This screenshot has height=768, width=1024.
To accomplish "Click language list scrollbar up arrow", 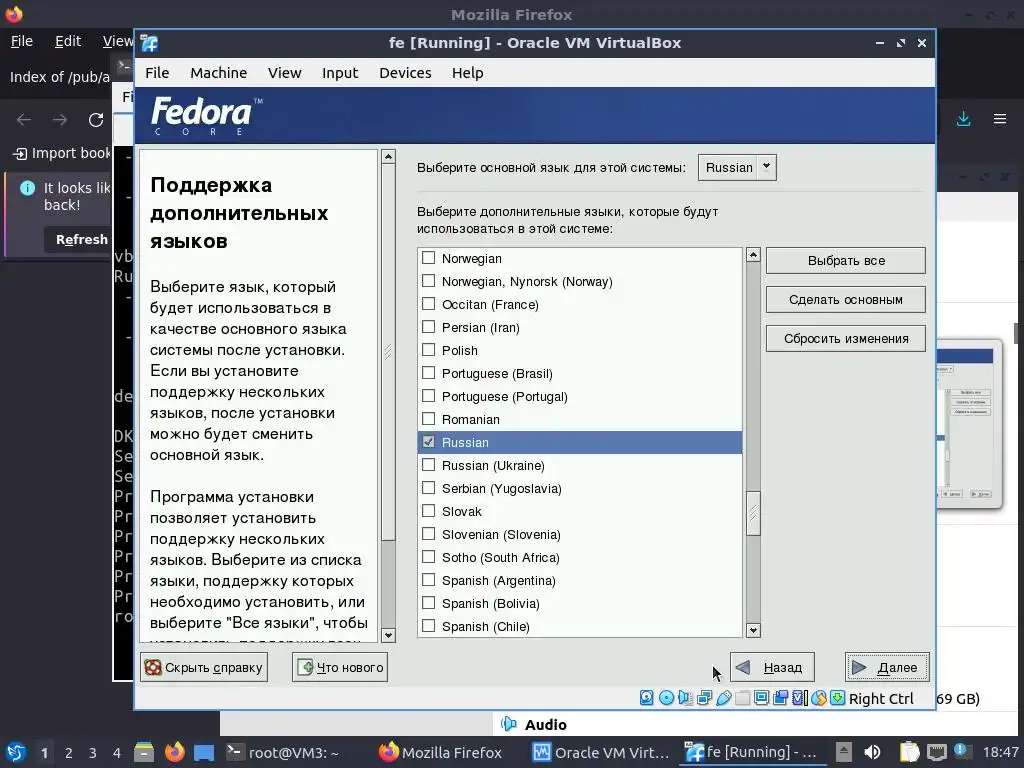I will [753, 255].
